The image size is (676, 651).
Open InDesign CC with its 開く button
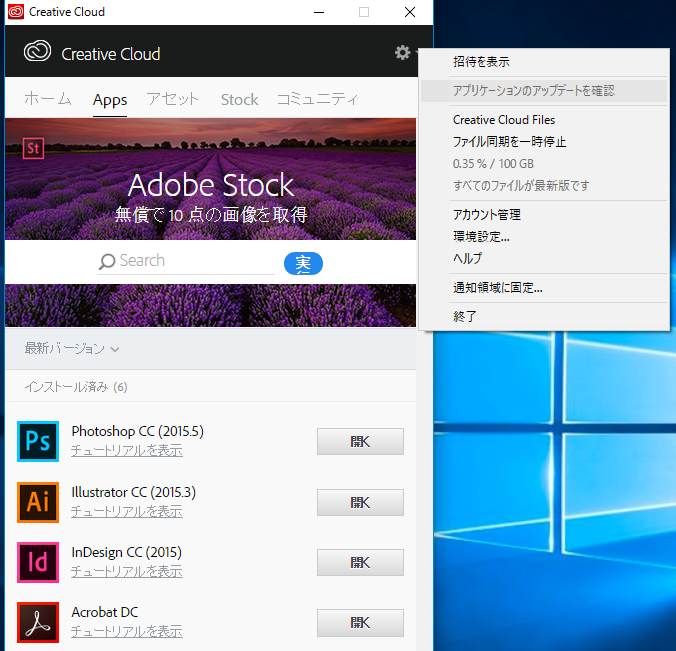tap(360, 562)
